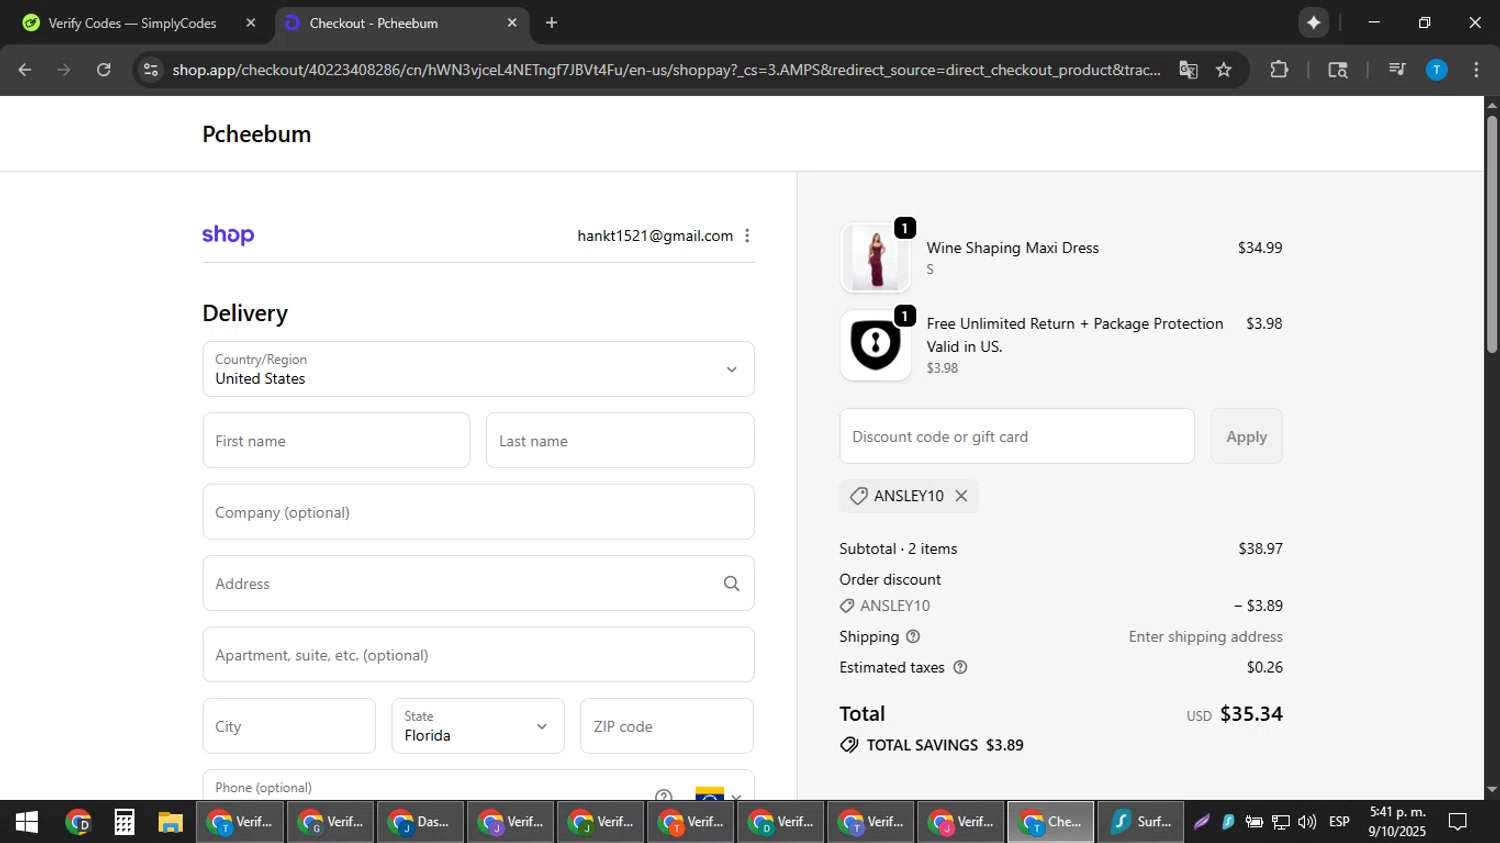Open the Chrome profile avatar T
The image size is (1500, 843).
click(1436, 70)
